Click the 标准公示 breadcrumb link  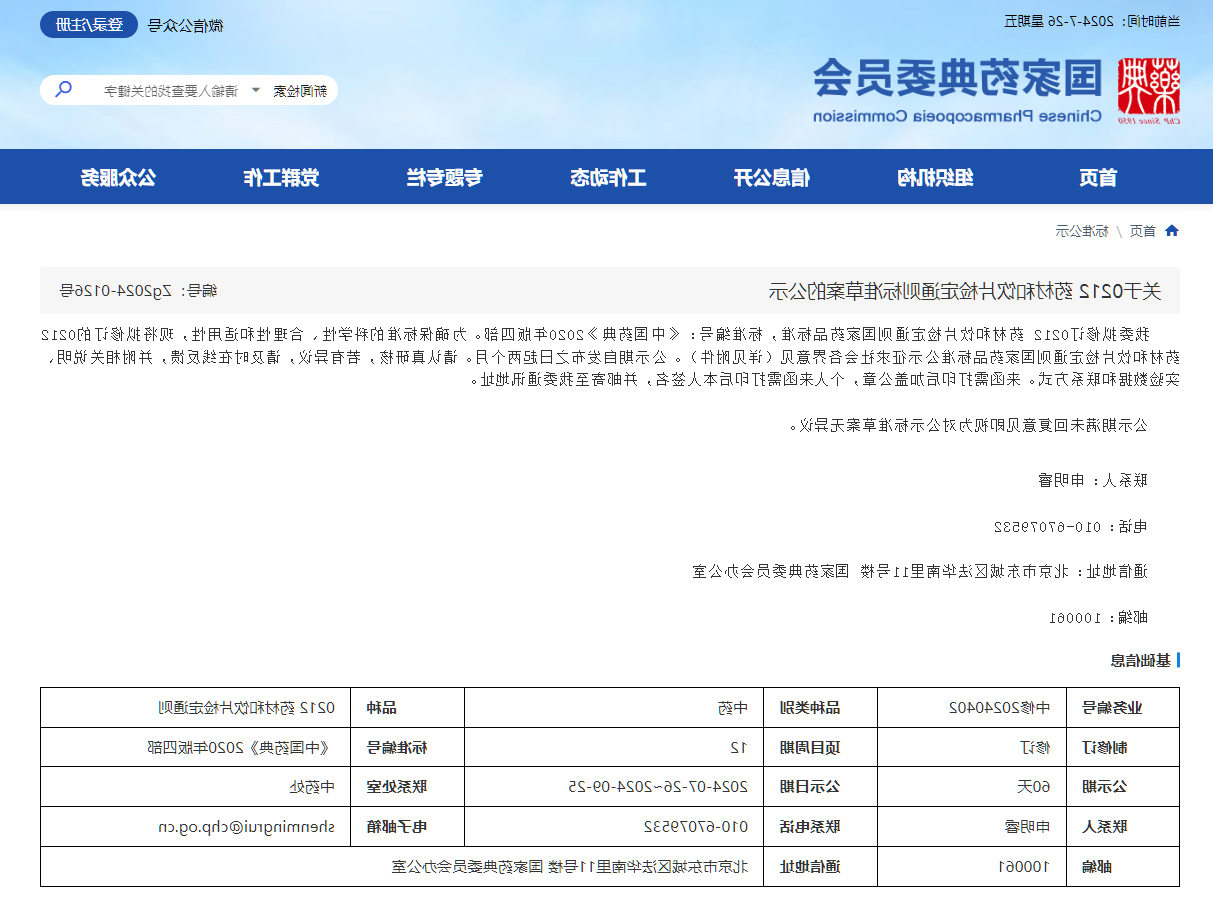coord(1082,231)
